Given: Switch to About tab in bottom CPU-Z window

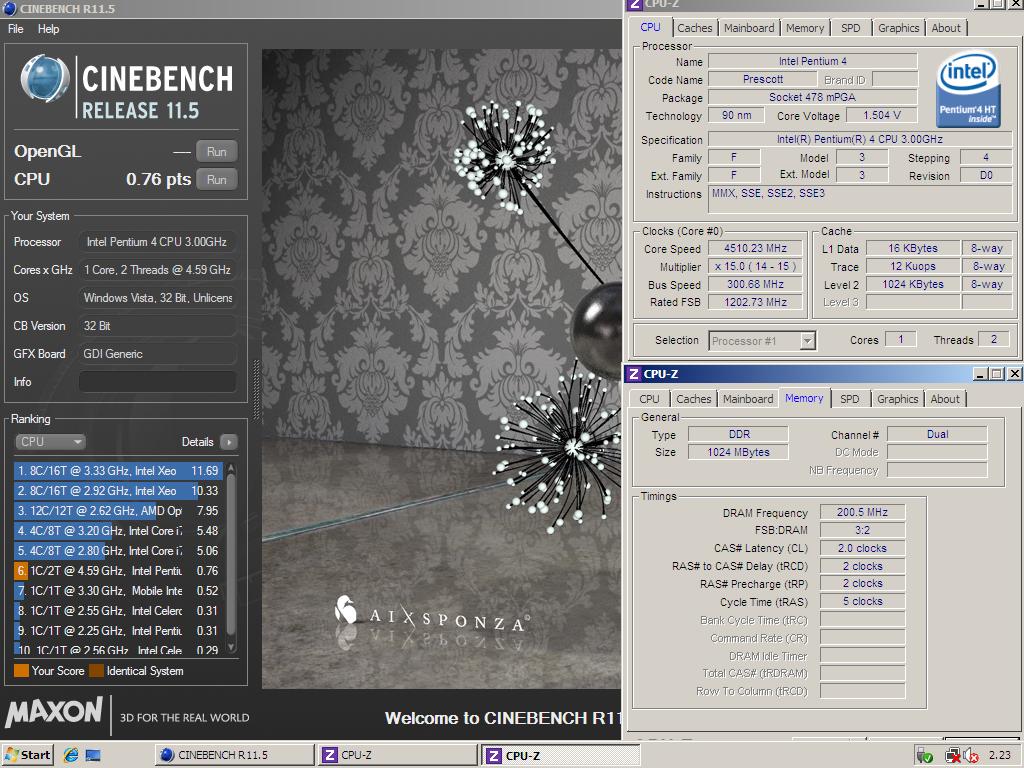Looking at the screenshot, I should click(945, 399).
